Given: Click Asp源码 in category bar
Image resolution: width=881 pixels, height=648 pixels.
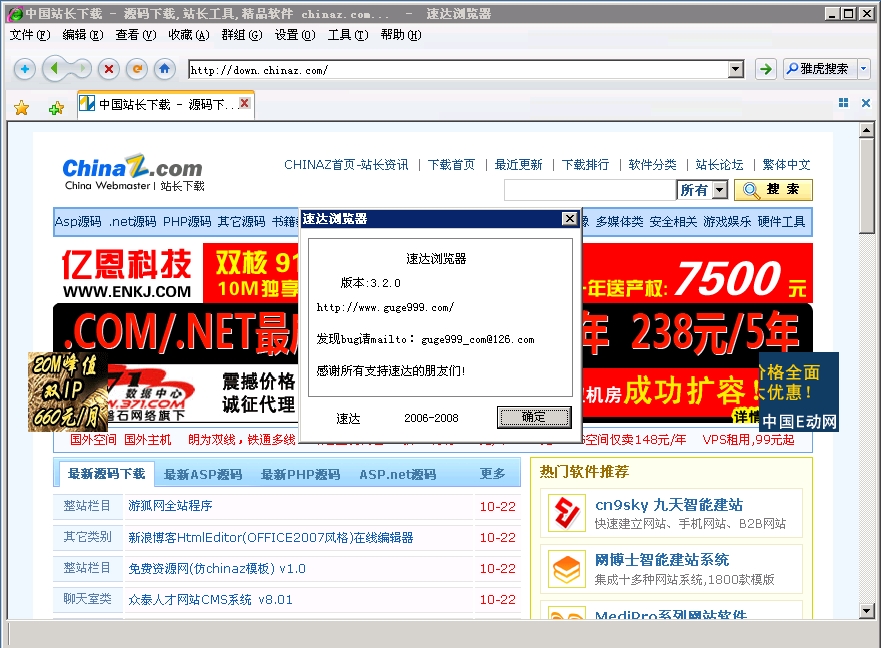Looking at the screenshot, I should click(78, 221).
